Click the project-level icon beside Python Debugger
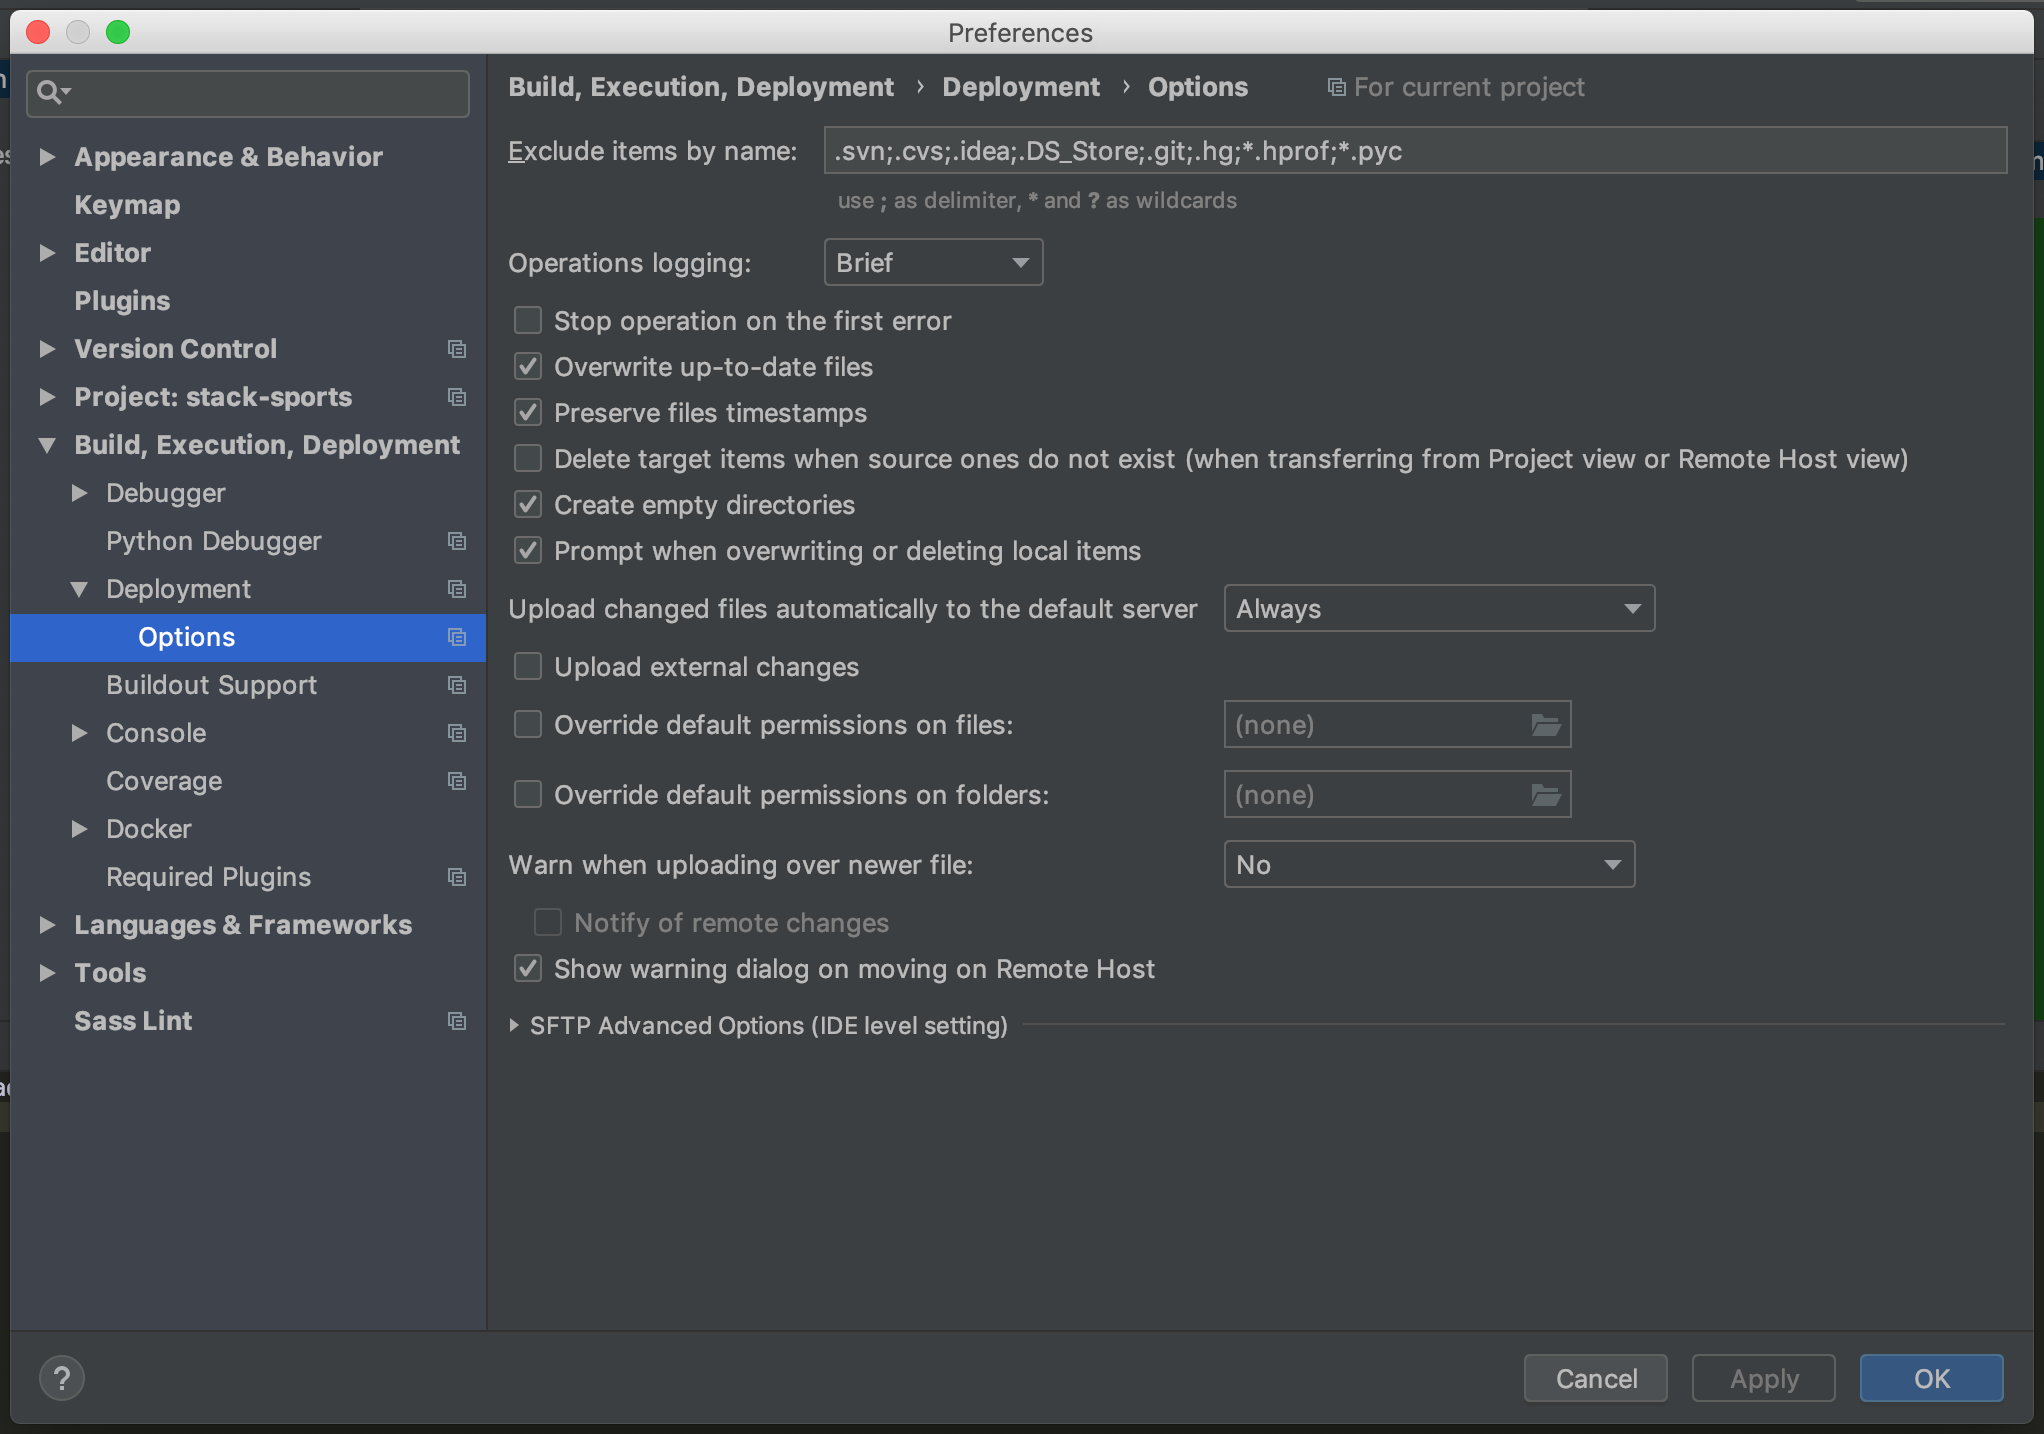Image resolution: width=2044 pixels, height=1434 pixels. pyautogui.click(x=457, y=541)
